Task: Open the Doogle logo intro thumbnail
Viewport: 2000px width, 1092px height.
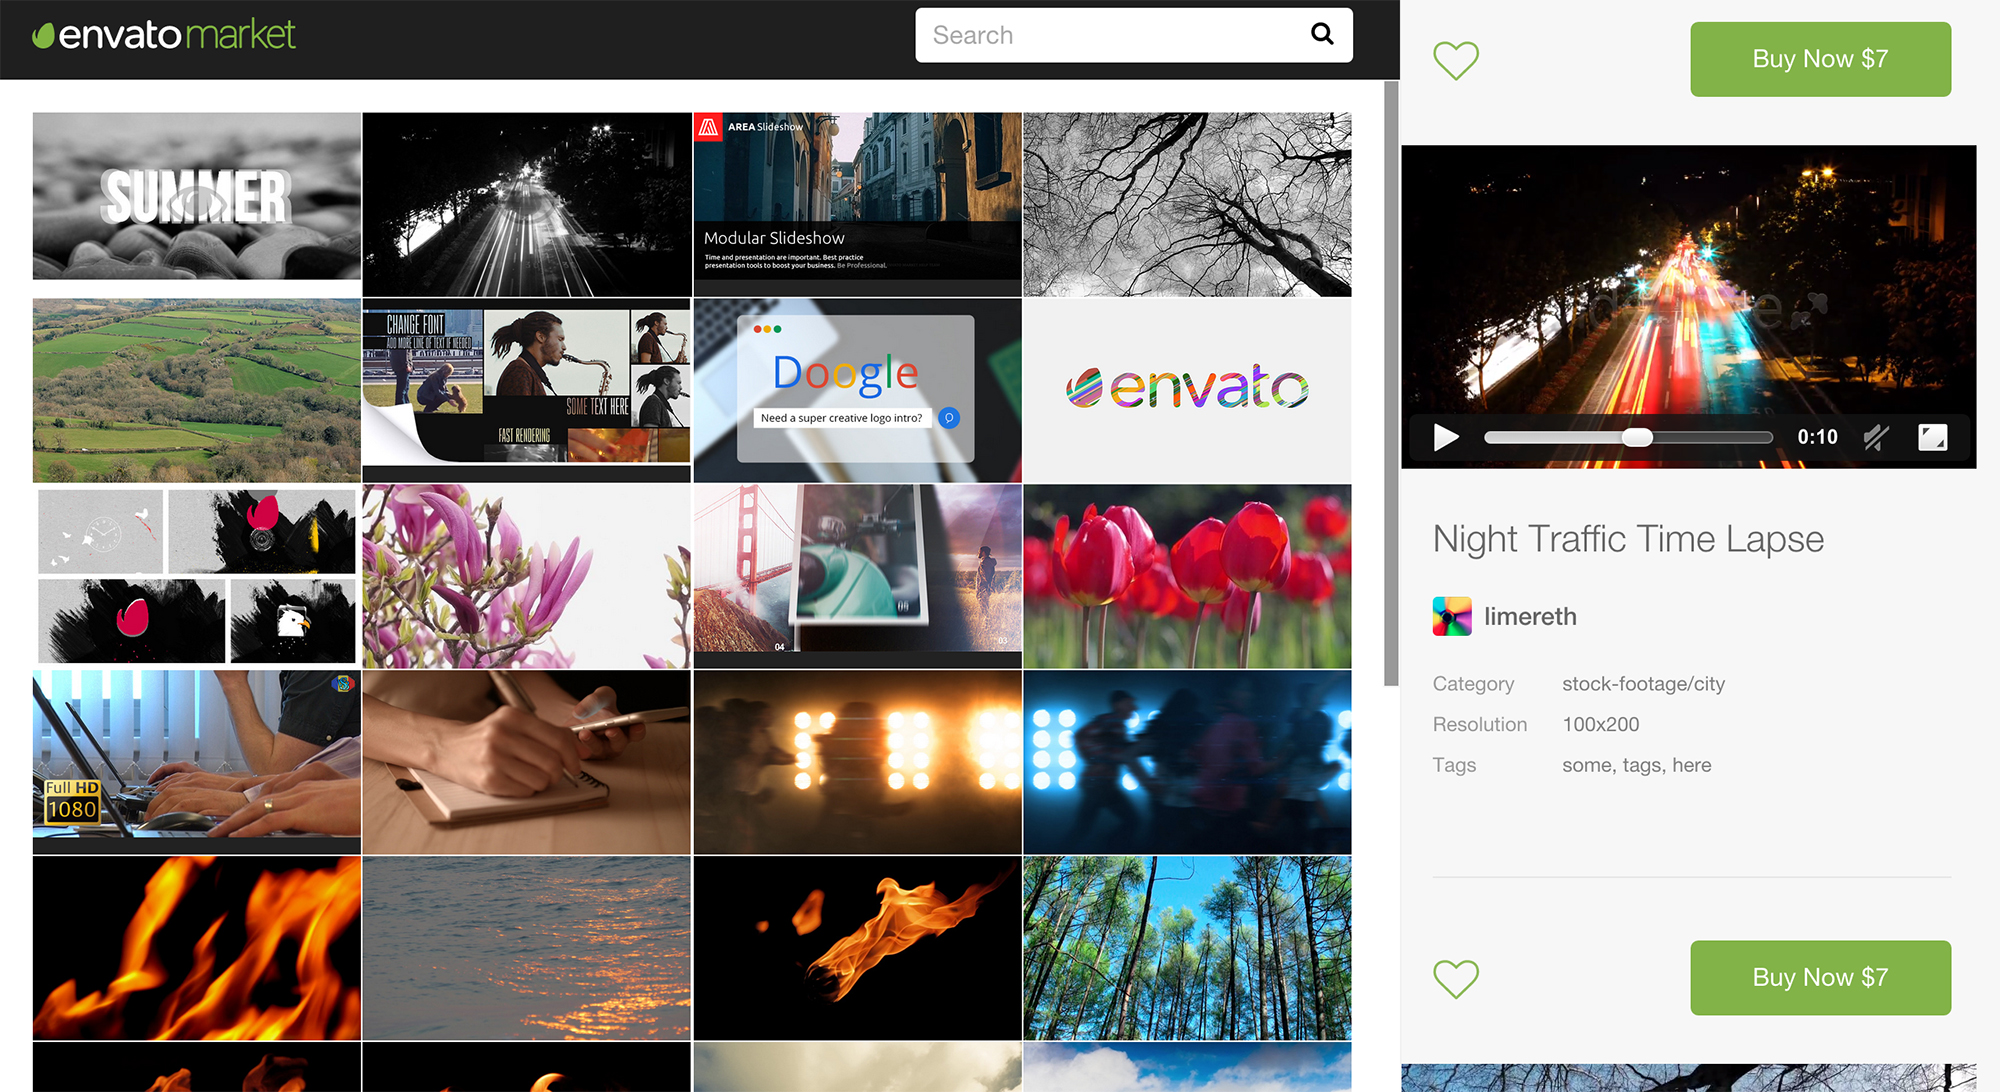Action: tap(858, 390)
